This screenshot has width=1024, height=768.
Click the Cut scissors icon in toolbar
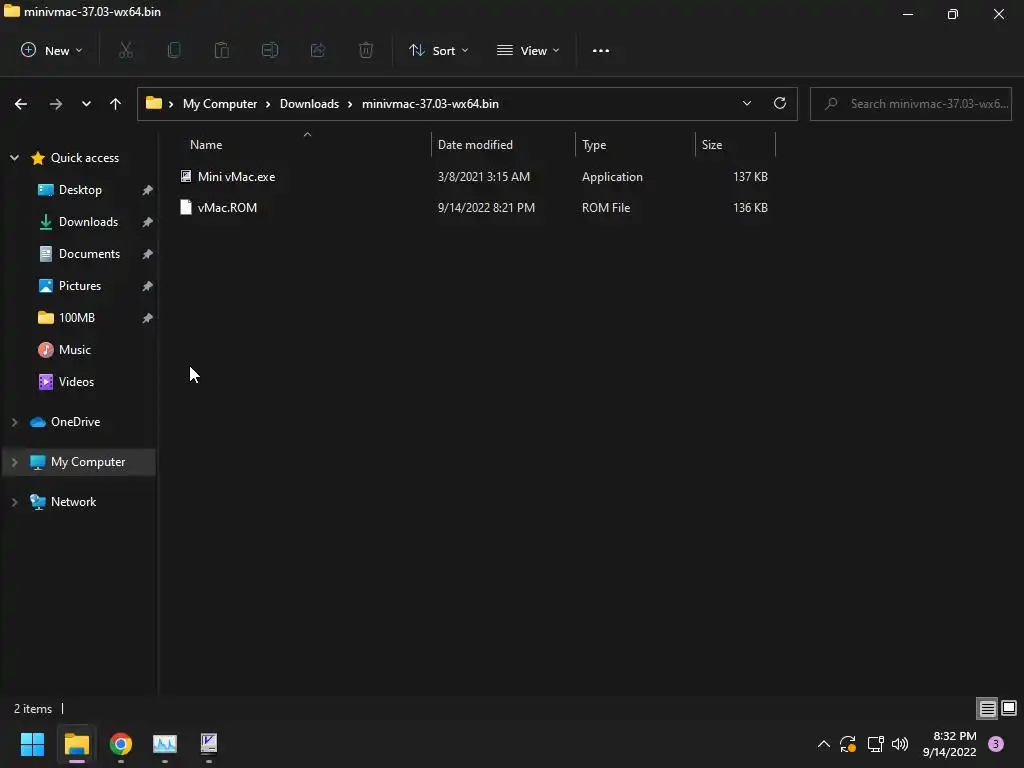tap(126, 50)
